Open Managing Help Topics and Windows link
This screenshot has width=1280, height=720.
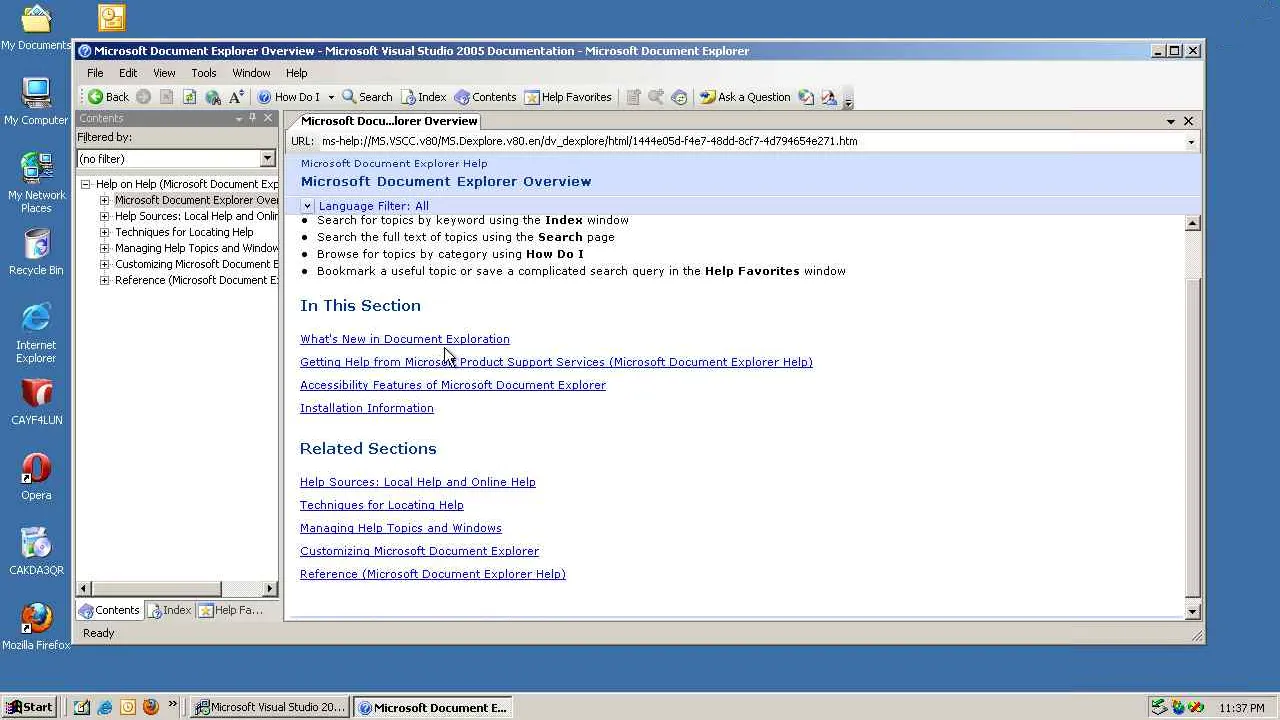point(401,528)
